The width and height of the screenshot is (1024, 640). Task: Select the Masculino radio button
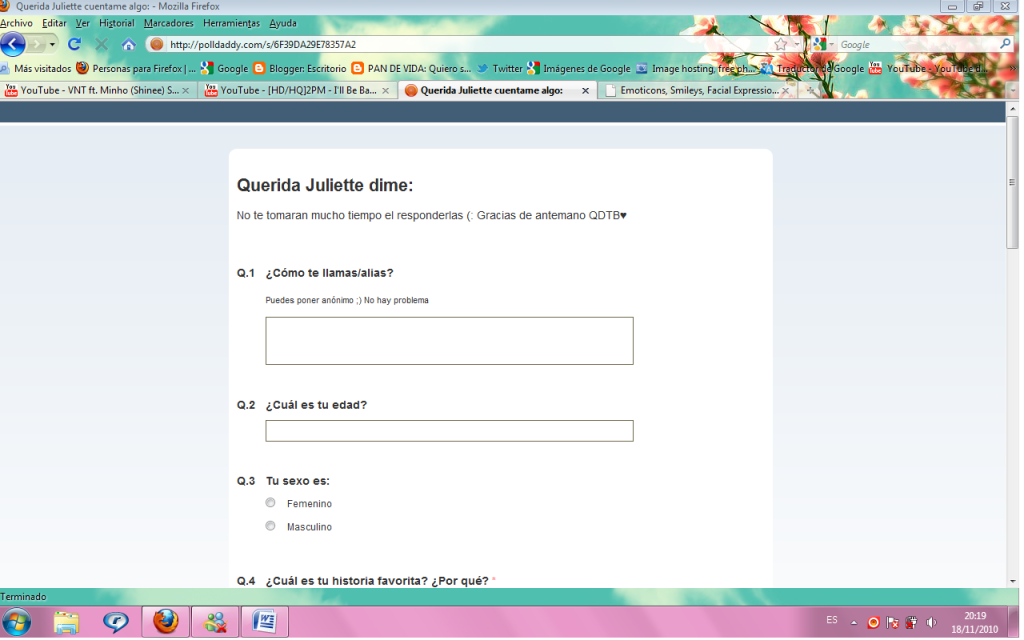coord(270,526)
